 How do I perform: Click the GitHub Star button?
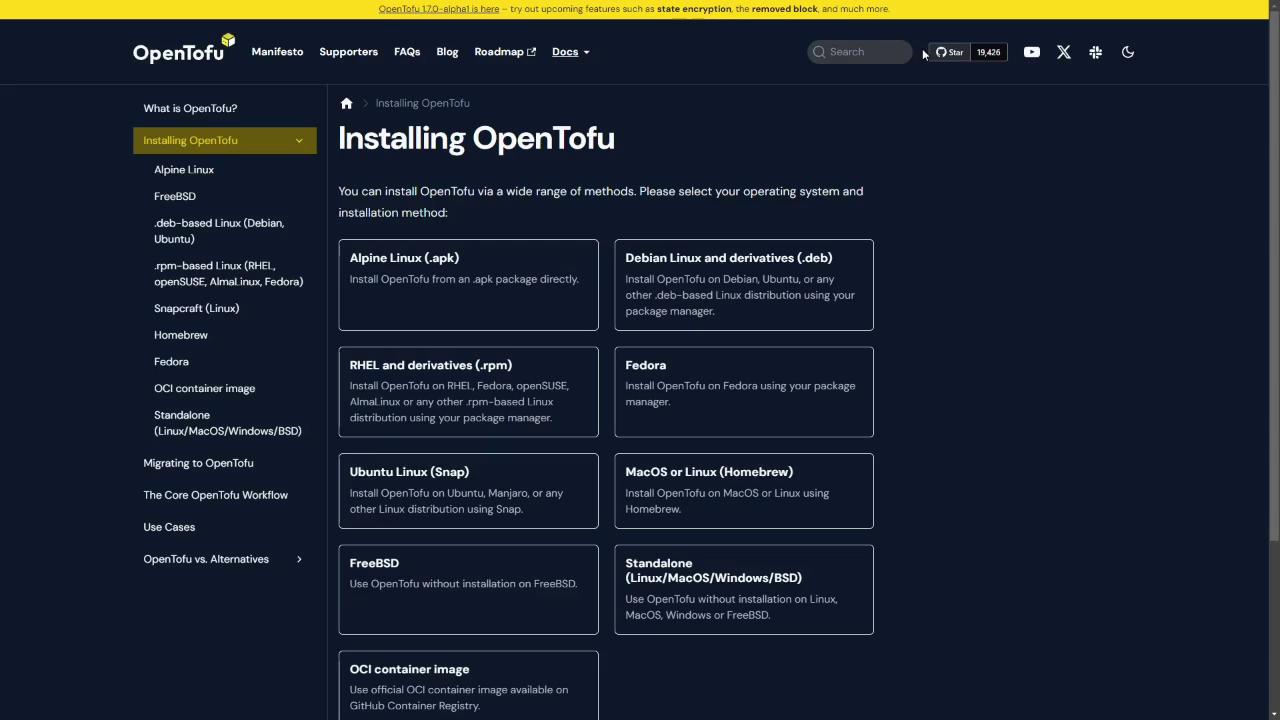tap(949, 52)
